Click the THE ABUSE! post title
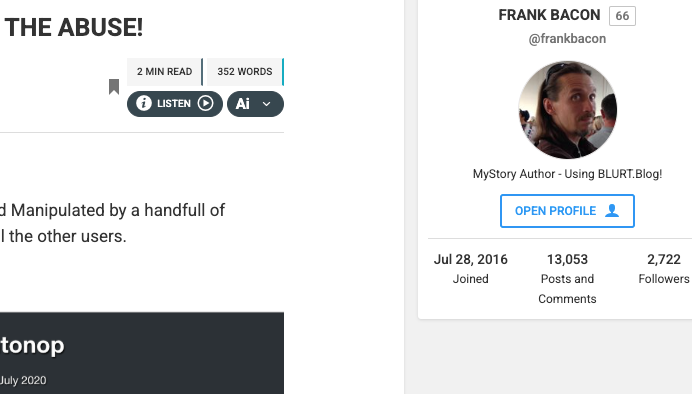 pyautogui.click(x=74, y=27)
